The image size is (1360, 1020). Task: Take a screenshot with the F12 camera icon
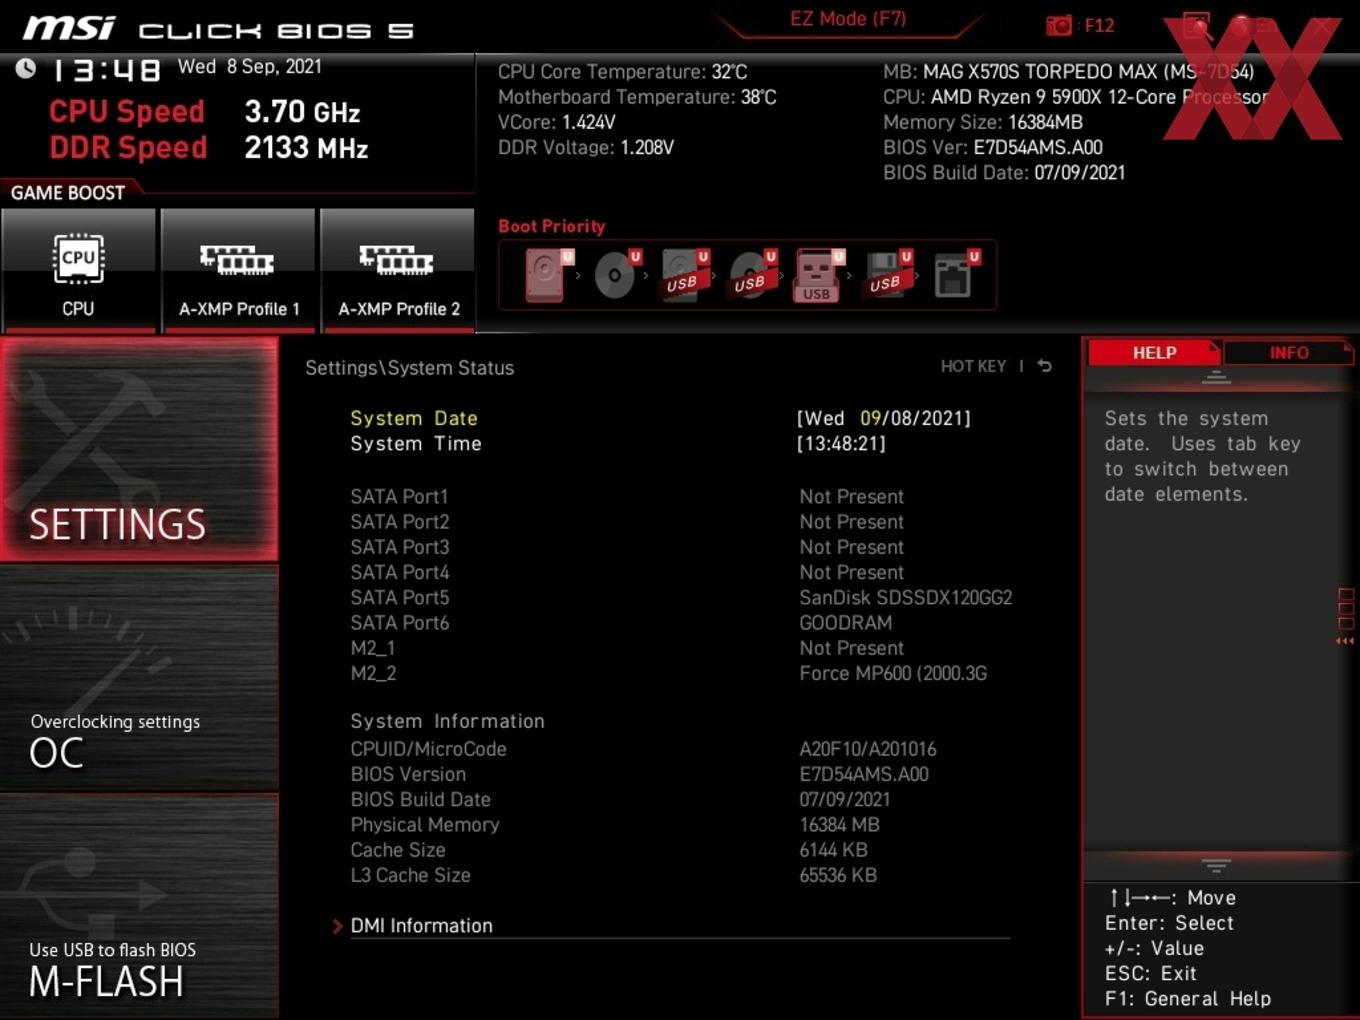(x=1059, y=25)
